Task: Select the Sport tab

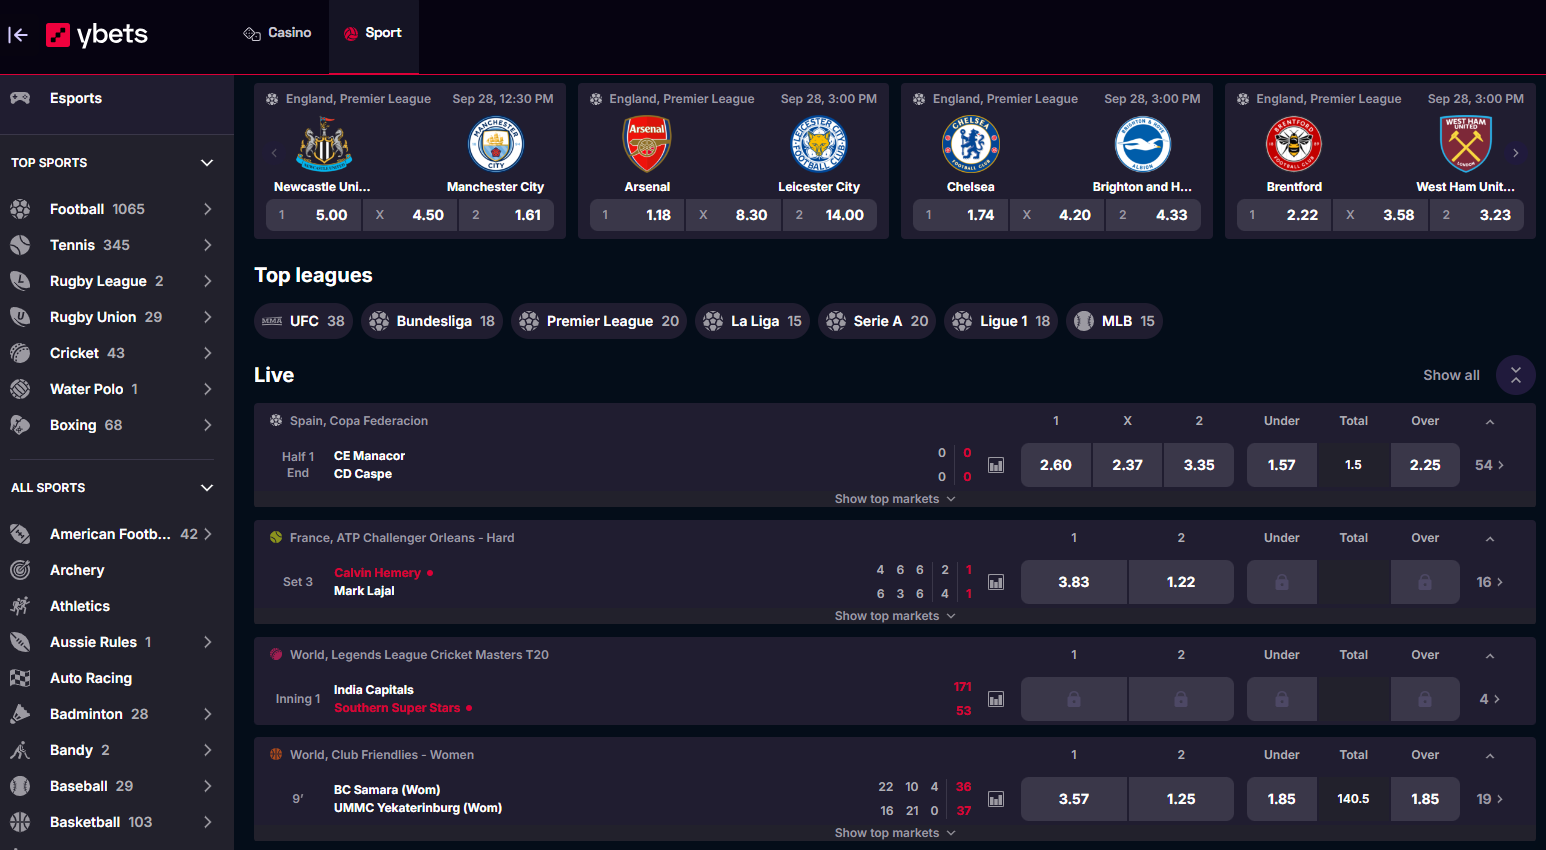Action: 373,33
